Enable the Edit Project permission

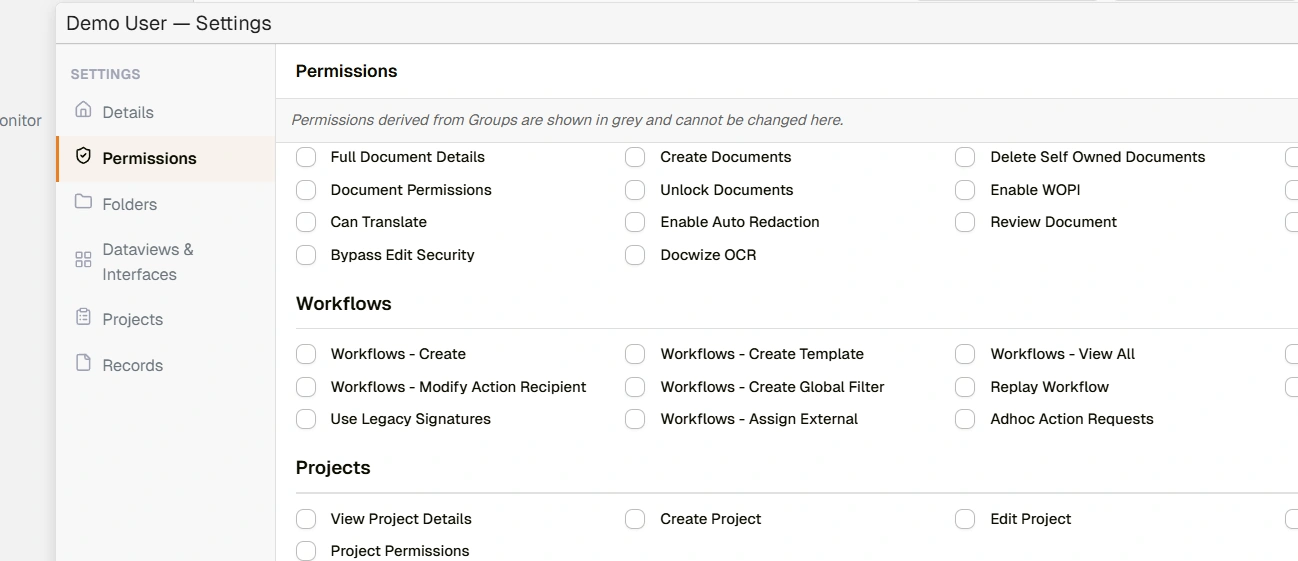click(965, 519)
